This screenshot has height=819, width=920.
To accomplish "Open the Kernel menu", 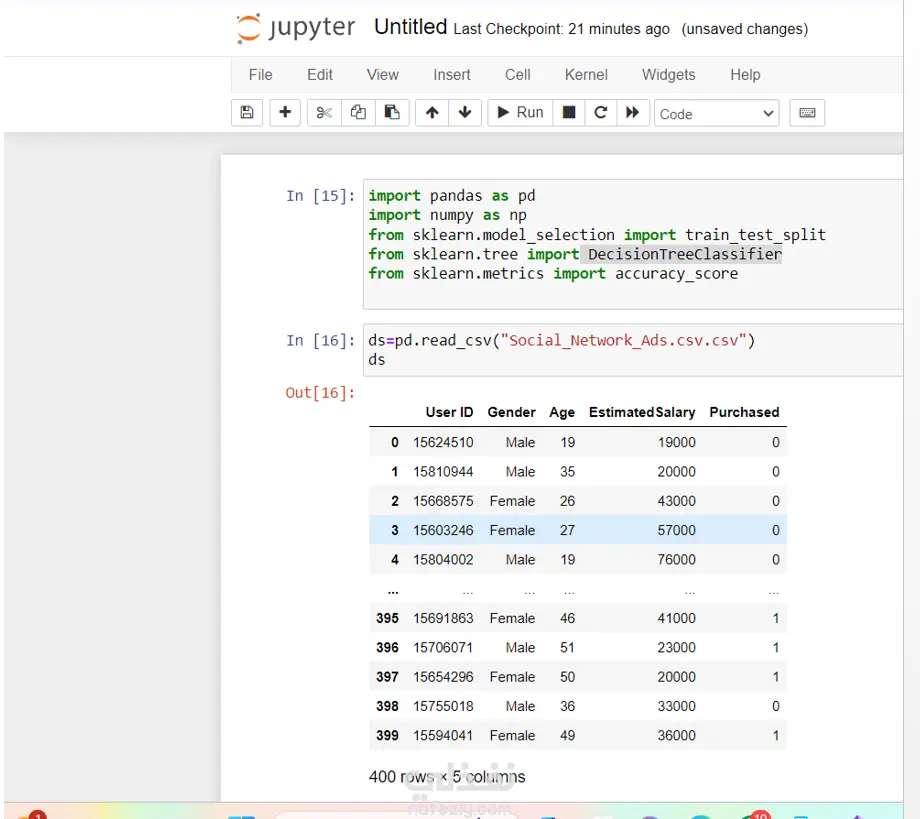I will coord(586,75).
